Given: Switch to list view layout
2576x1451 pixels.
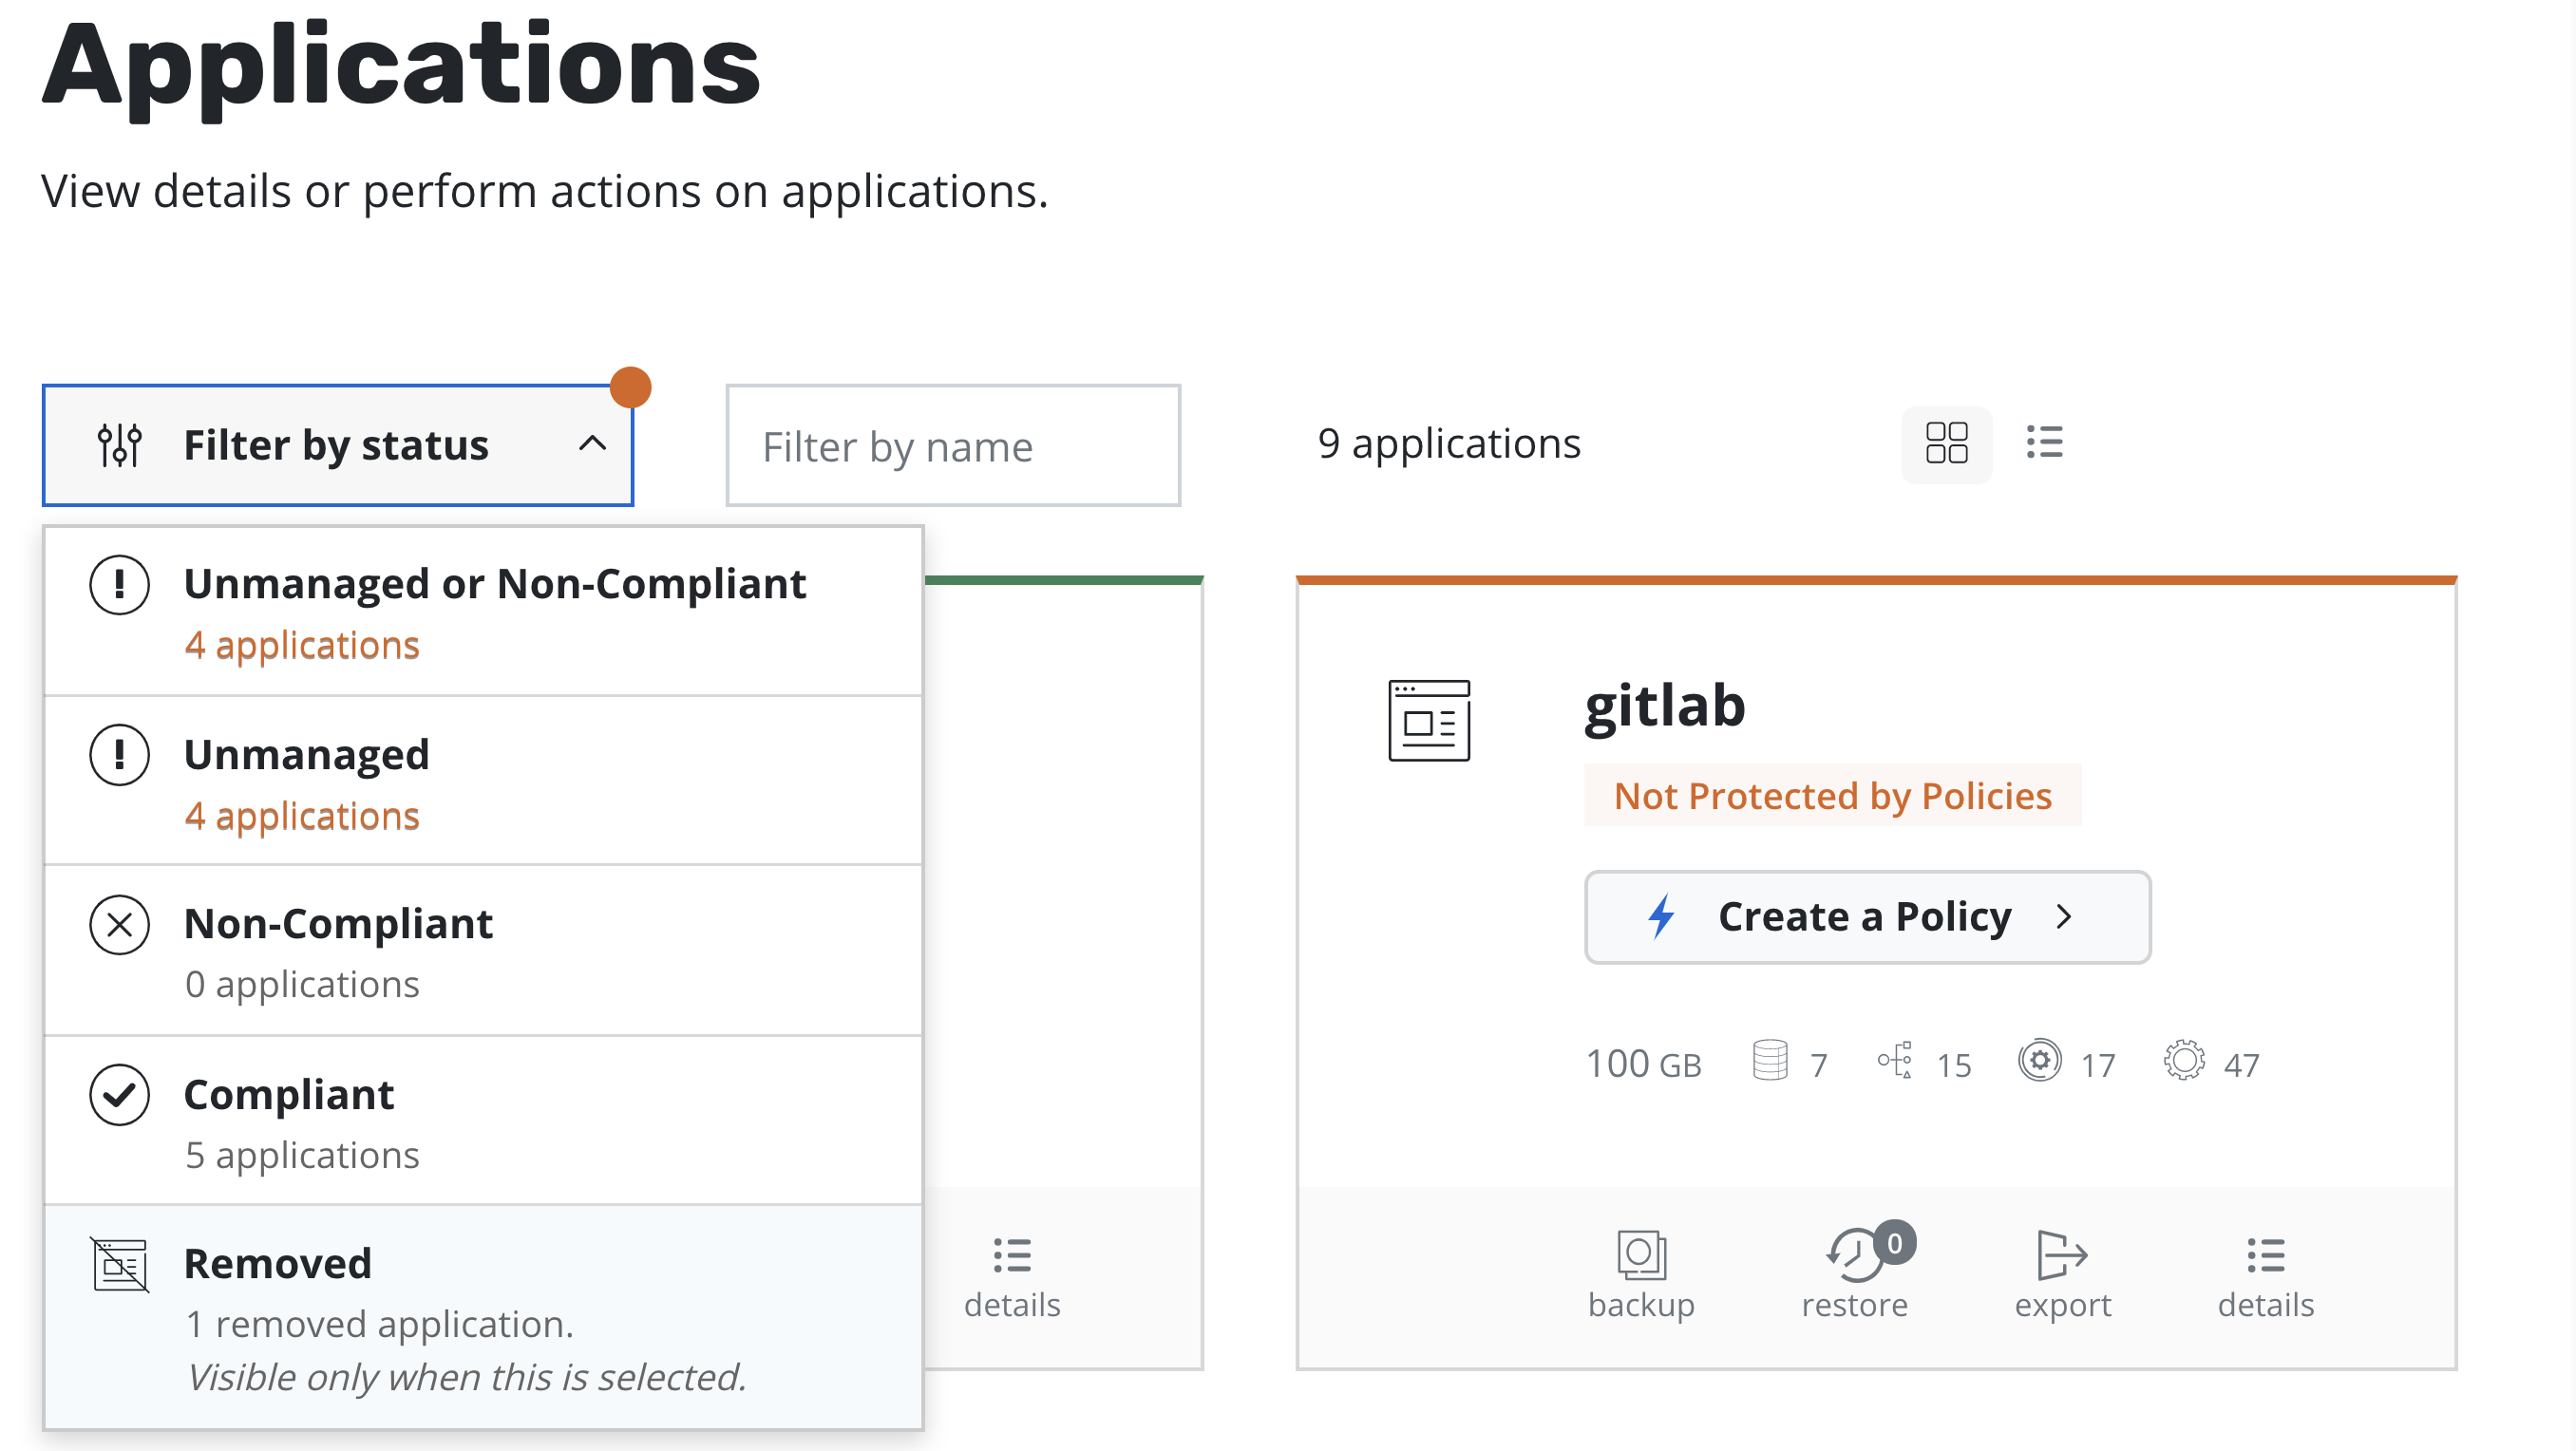Looking at the screenshot, I should pos(2044,443).
